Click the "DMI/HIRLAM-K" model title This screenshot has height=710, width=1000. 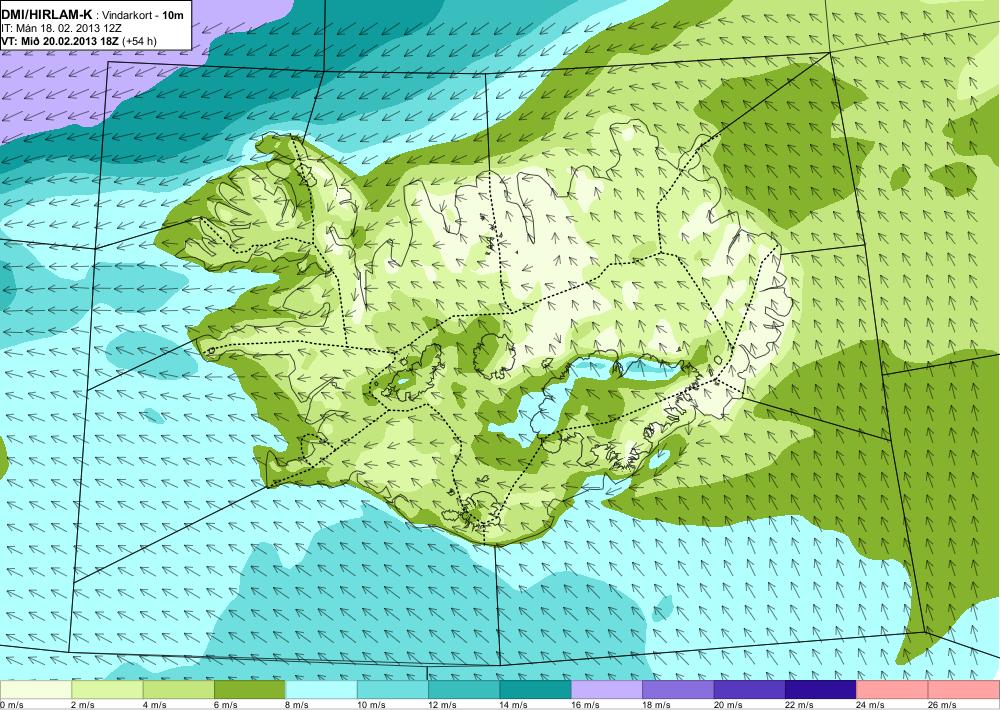tap(47, 13)
